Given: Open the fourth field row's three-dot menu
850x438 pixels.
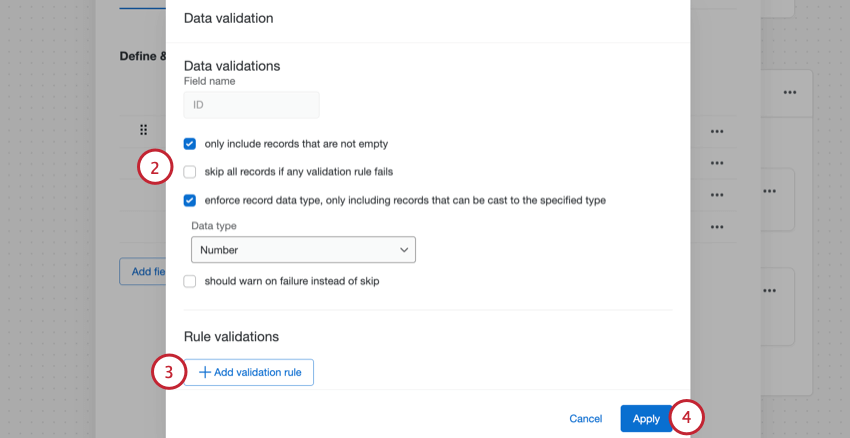Looking at the screenshot, I should click(x=716, y=227).
